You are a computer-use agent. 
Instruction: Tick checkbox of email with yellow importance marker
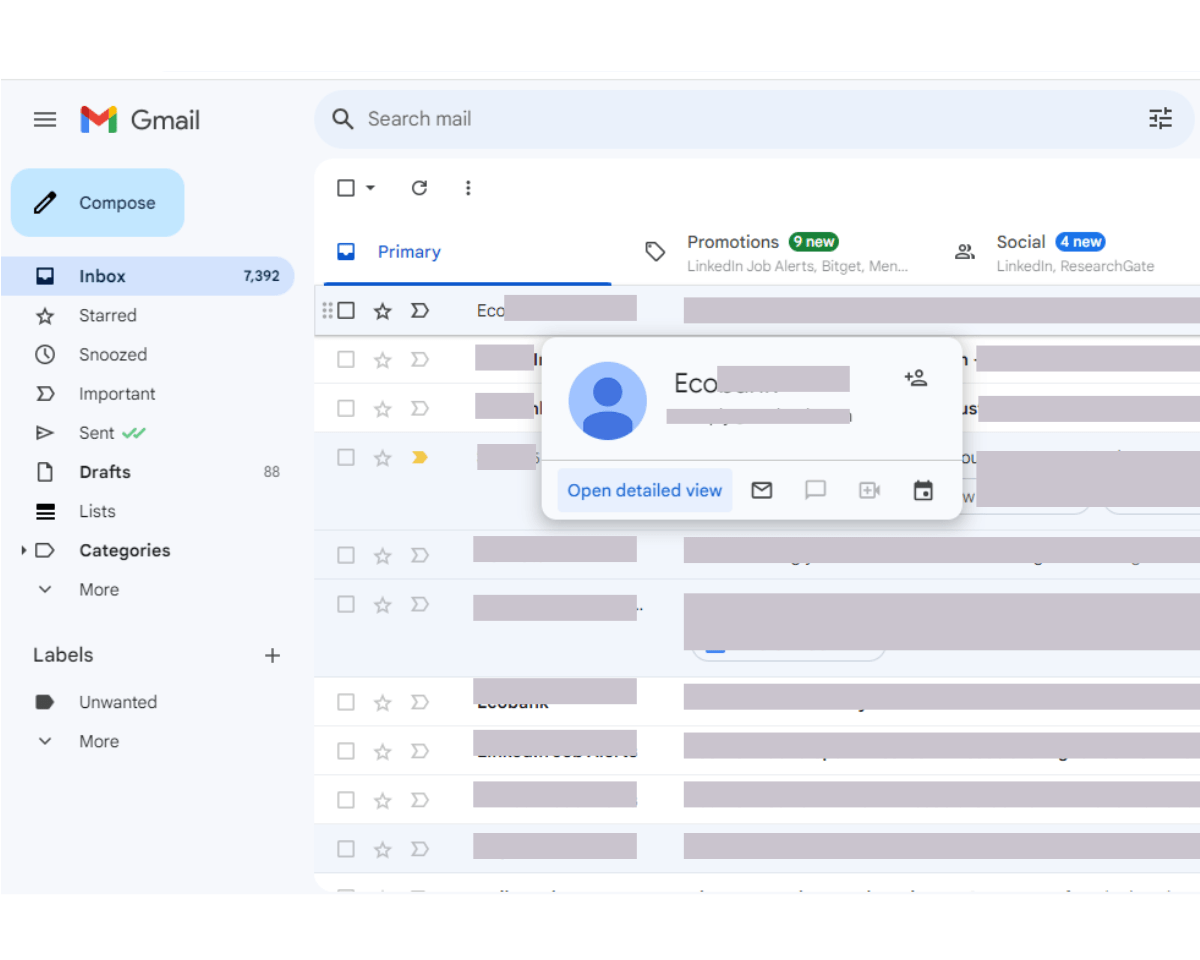click(346, 457)
